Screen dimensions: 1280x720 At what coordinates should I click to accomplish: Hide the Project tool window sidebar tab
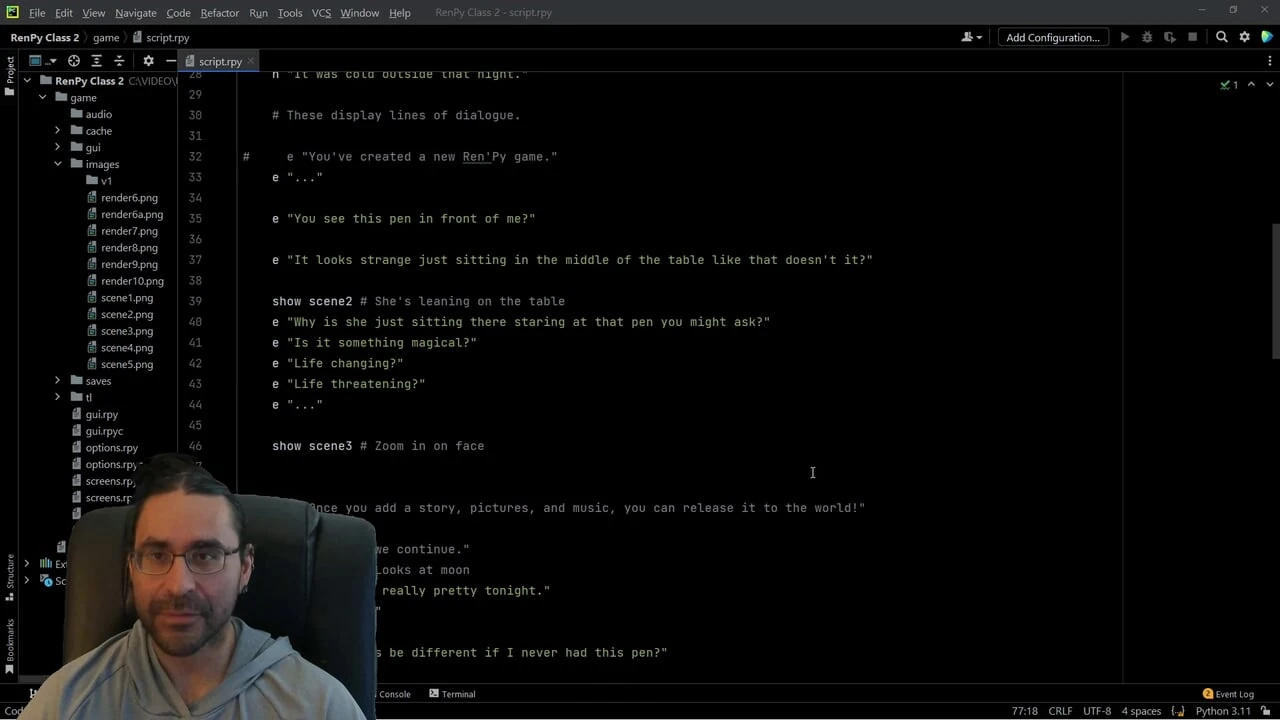click(10, 76)
